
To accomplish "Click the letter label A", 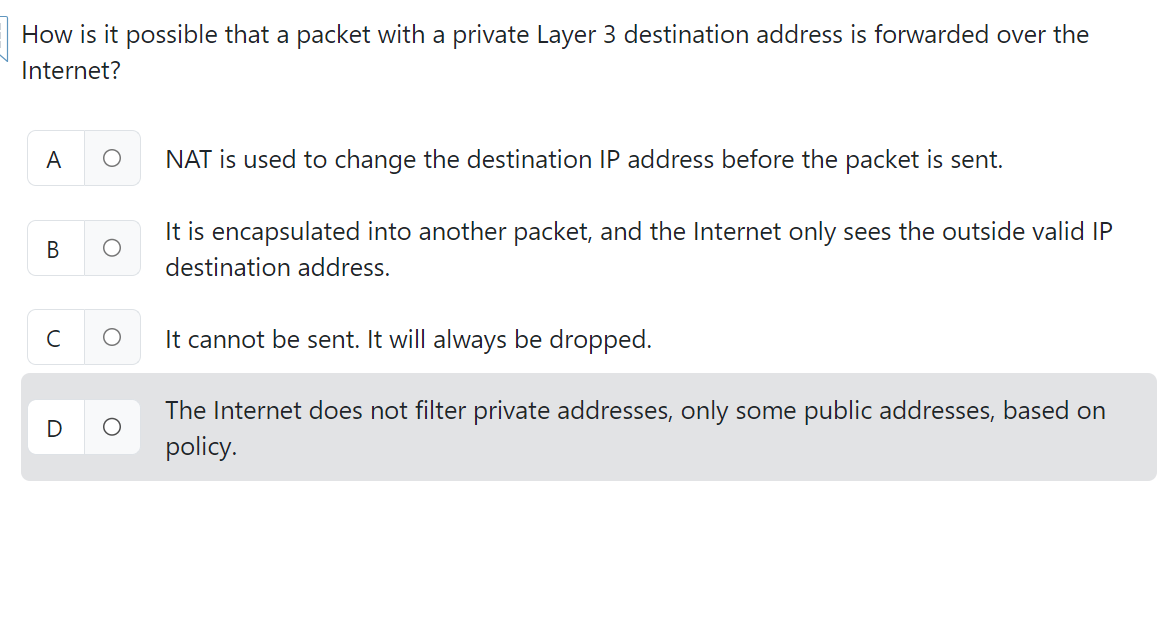I will point(54,158).
